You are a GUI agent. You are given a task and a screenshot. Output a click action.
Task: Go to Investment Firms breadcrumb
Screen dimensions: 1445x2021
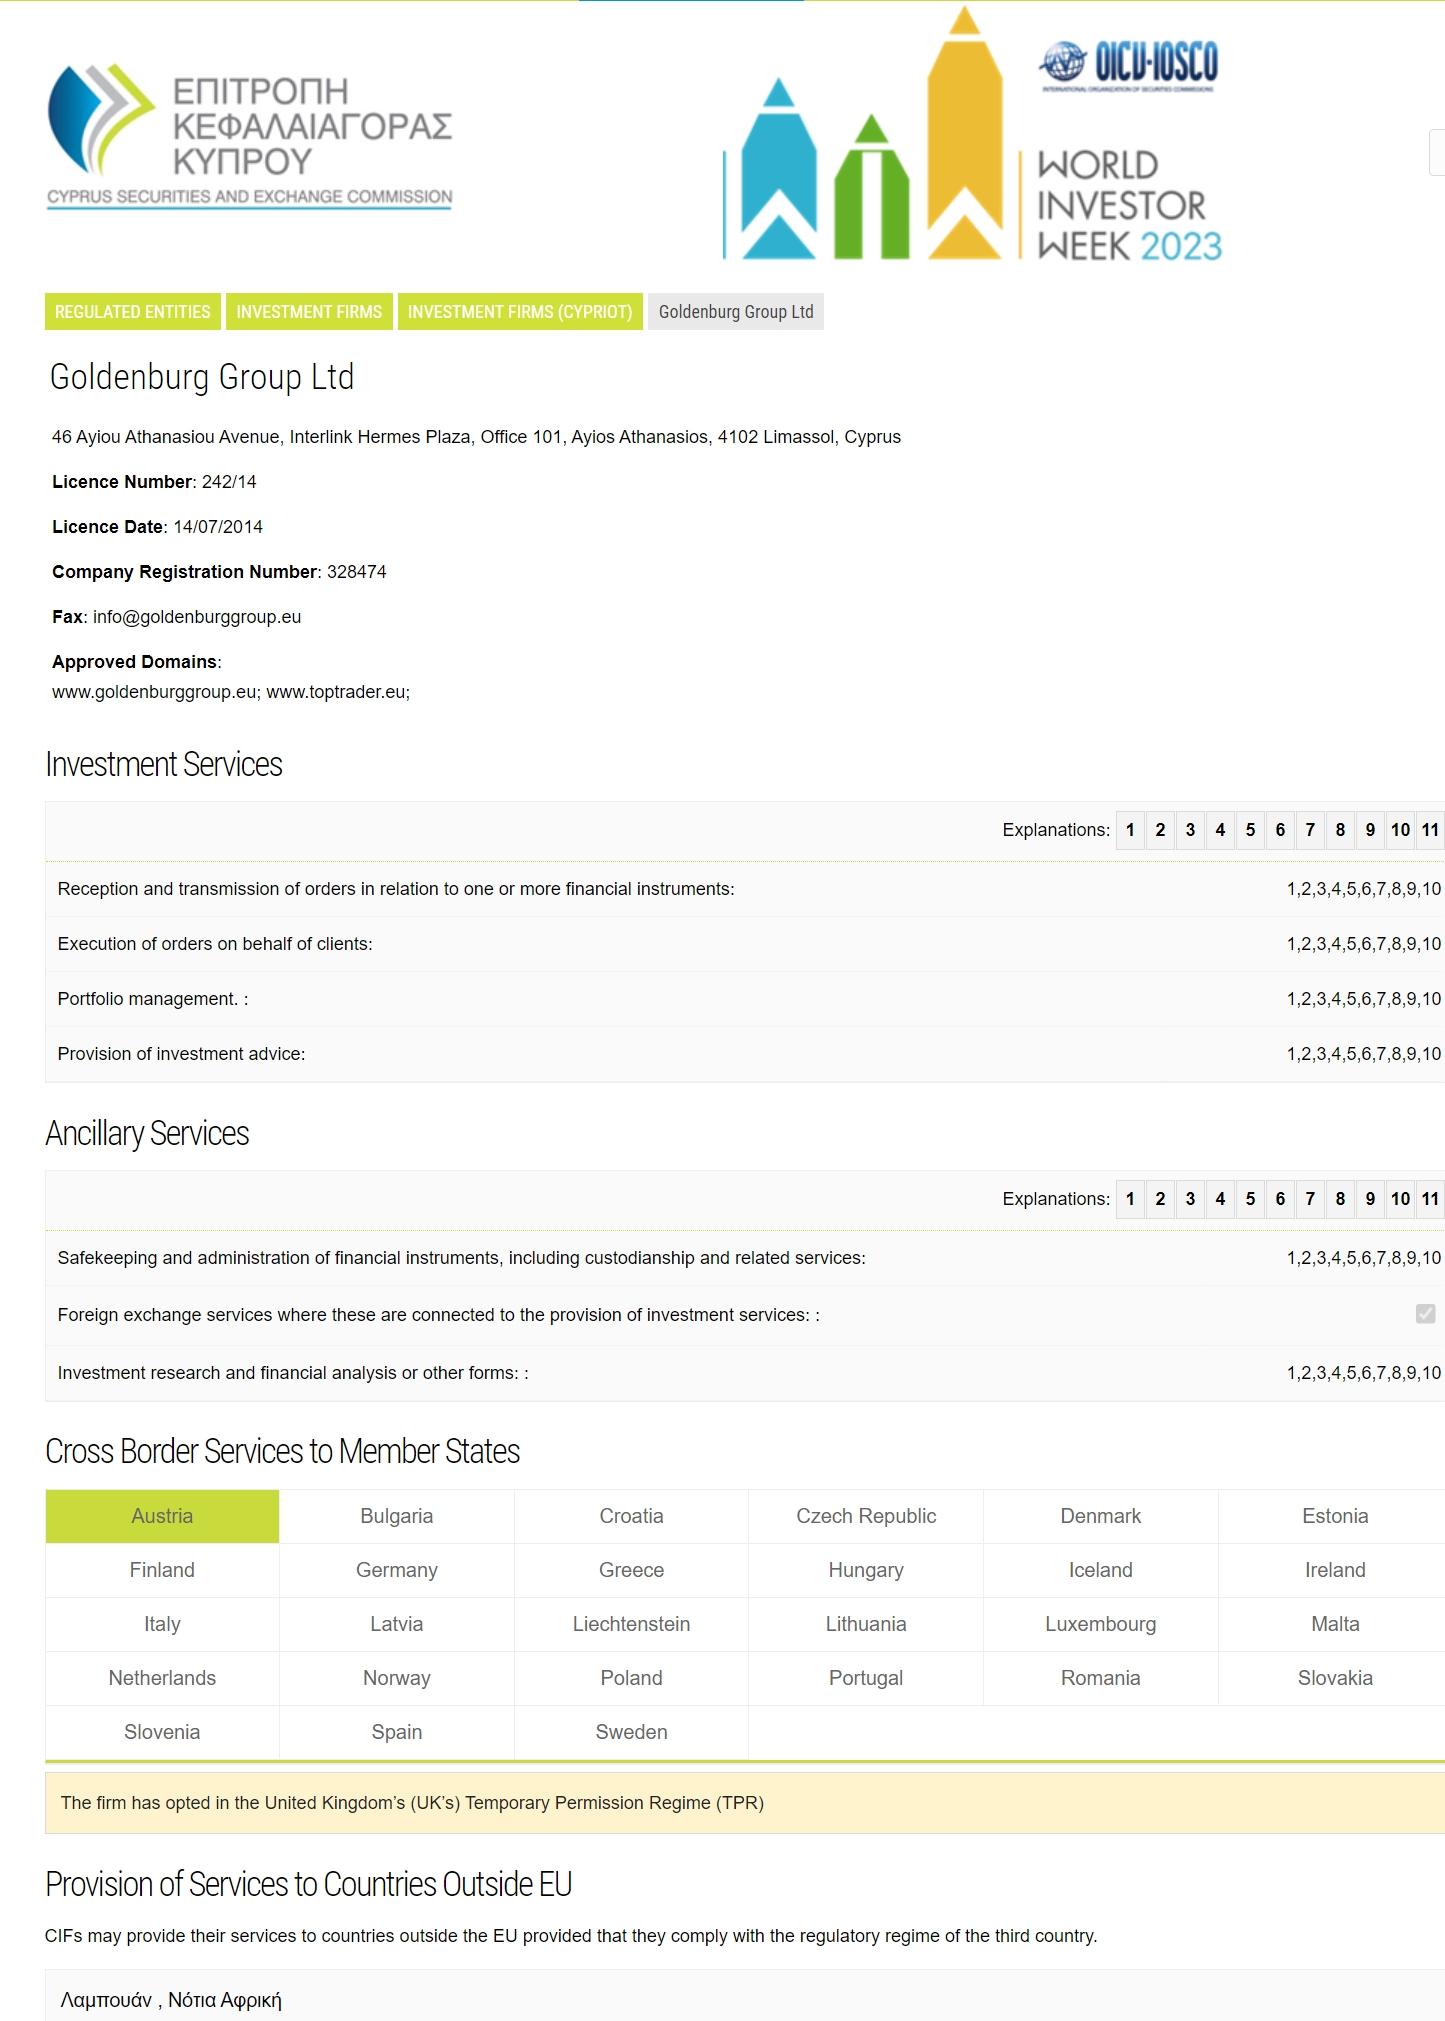(x=309, y=312)
